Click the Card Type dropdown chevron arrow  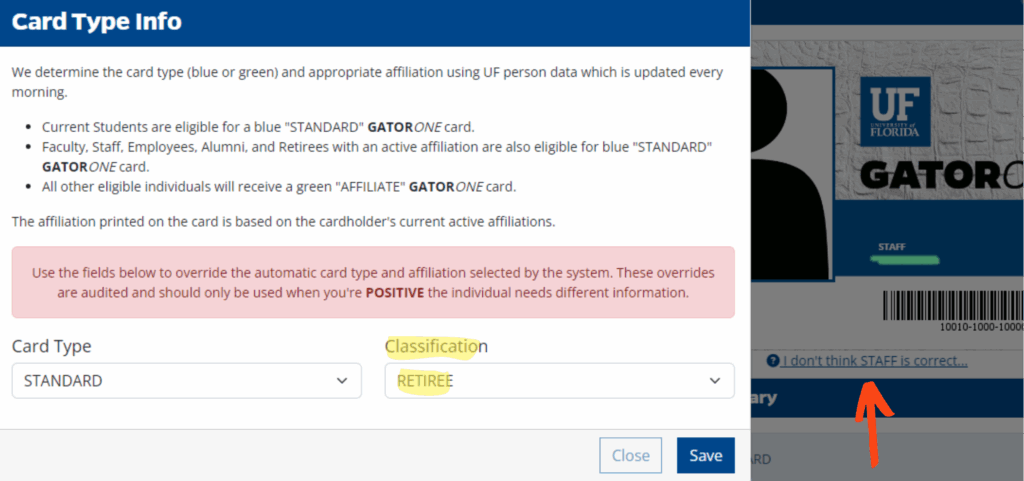[342, 380]
